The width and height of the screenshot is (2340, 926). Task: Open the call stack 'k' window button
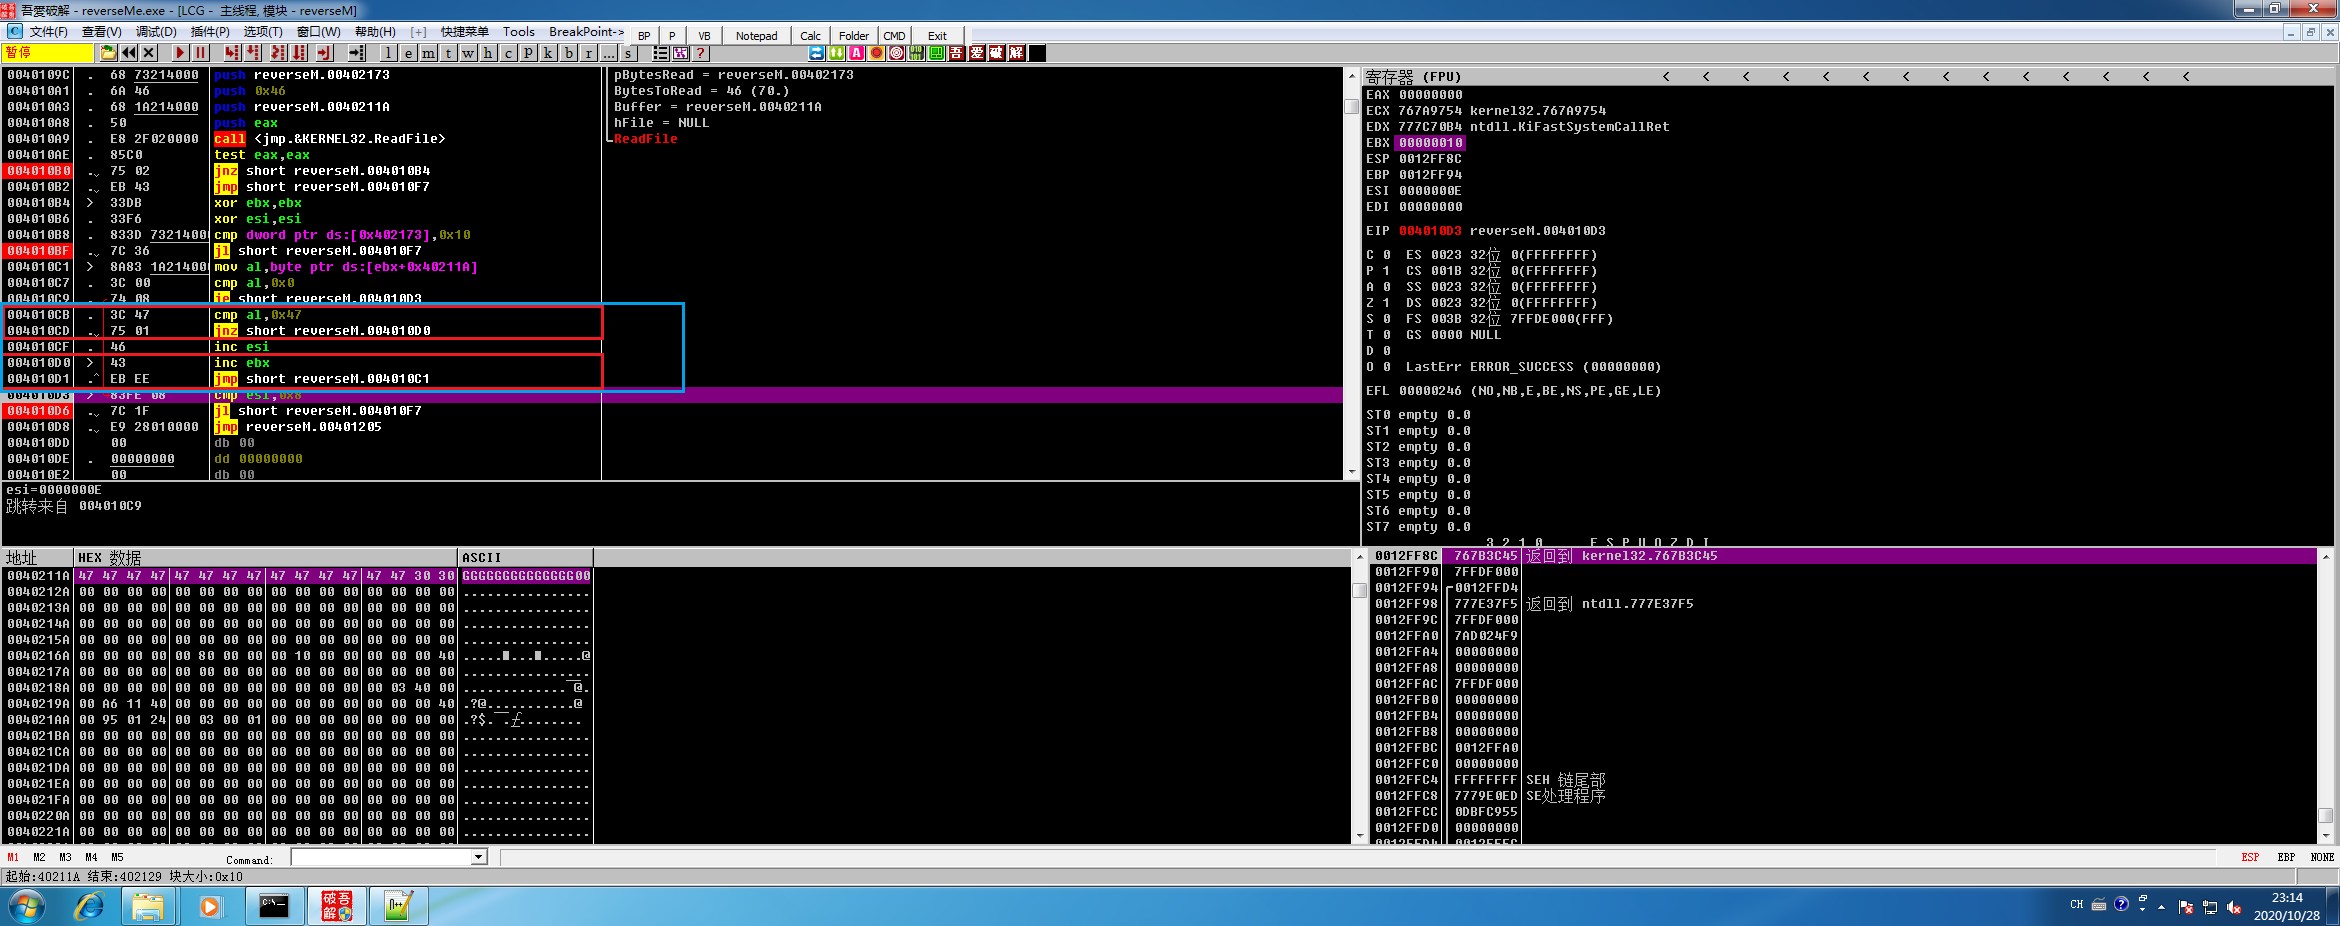[x=548, y=53]
